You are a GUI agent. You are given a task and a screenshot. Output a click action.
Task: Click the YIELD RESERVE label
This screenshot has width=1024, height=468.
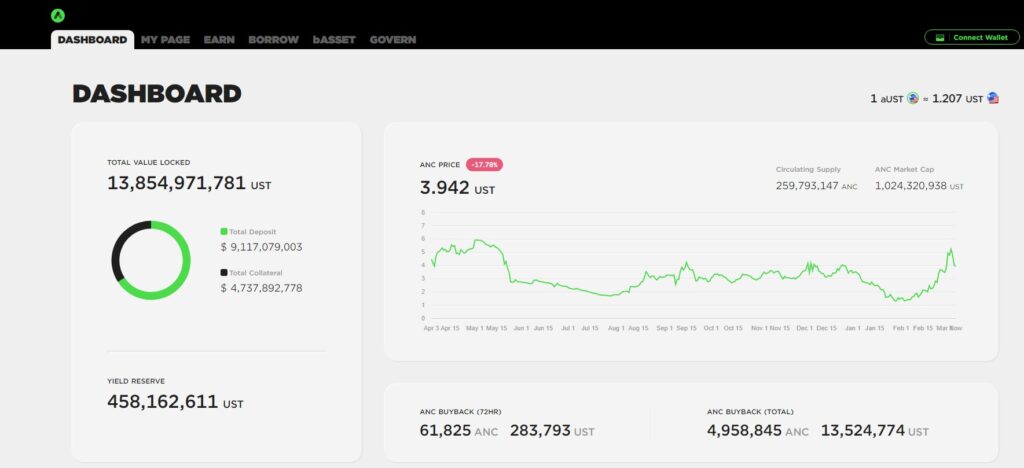pos(136,381)
